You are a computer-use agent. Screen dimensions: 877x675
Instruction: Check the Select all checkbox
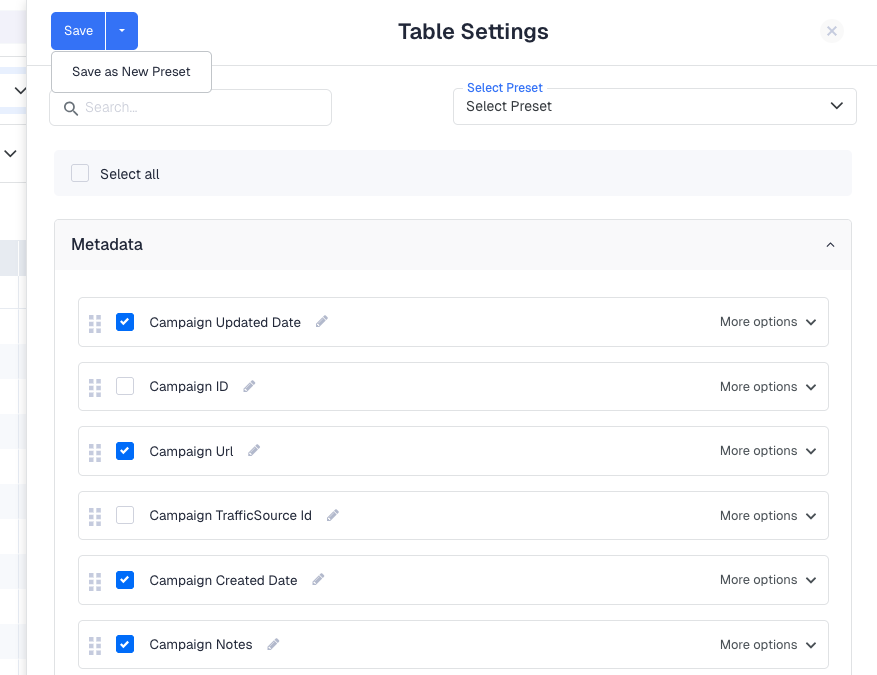click(x=80, y=173)
